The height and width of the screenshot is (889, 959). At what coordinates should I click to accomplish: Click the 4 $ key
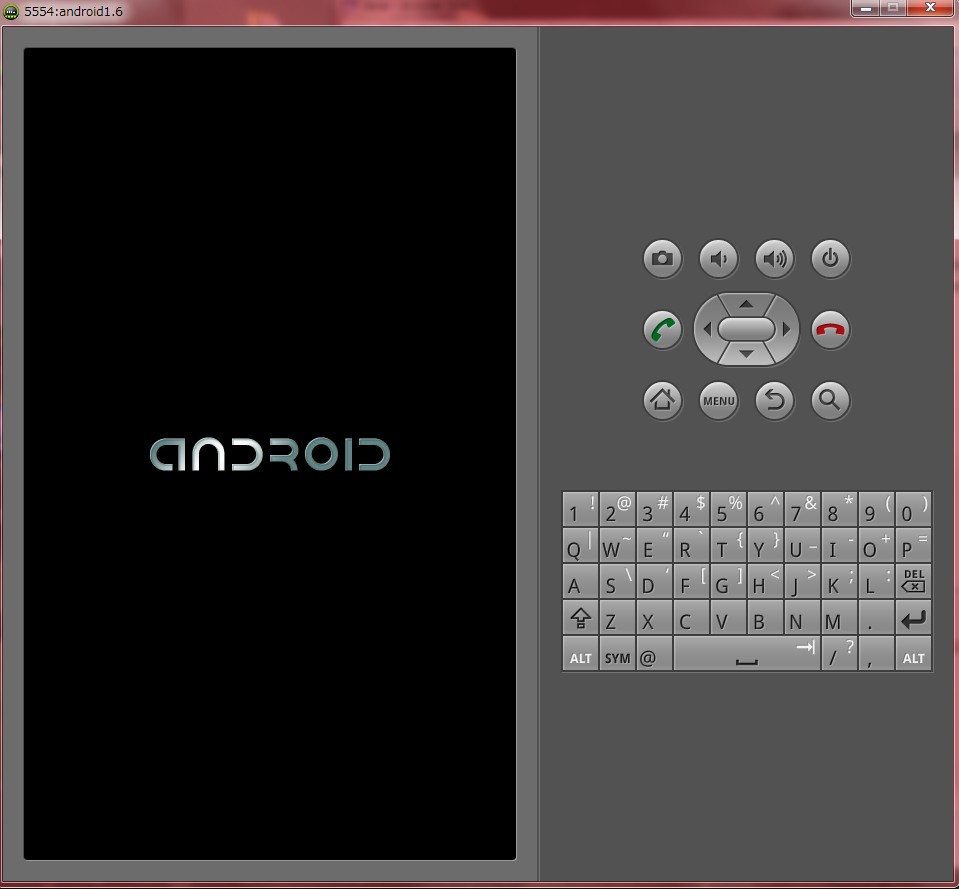coord(691,509)
